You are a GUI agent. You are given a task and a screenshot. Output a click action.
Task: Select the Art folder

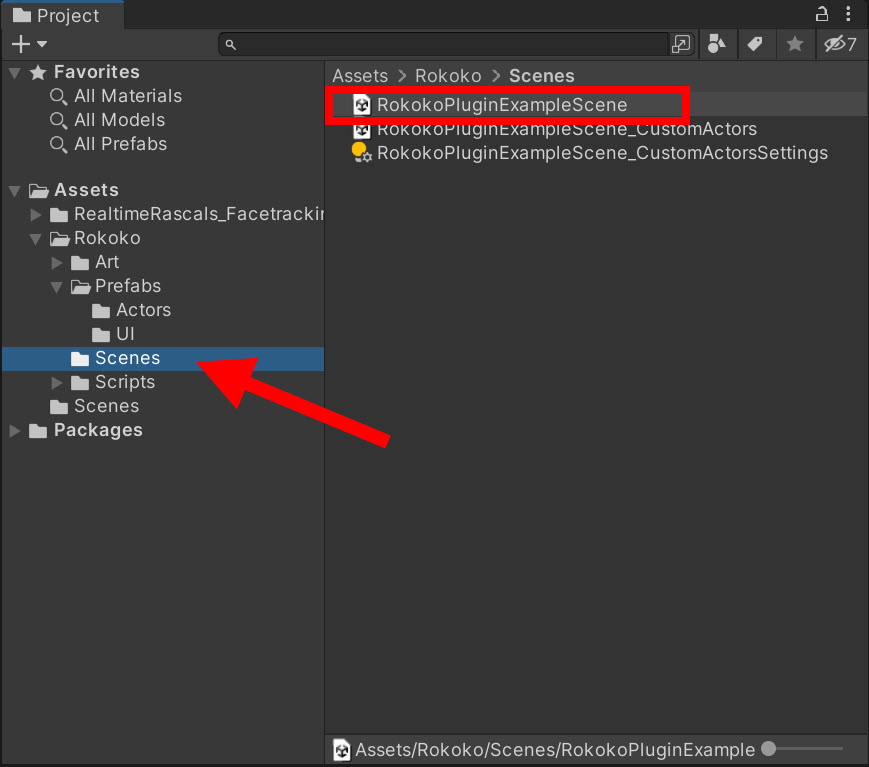click(x=95, y=263)
